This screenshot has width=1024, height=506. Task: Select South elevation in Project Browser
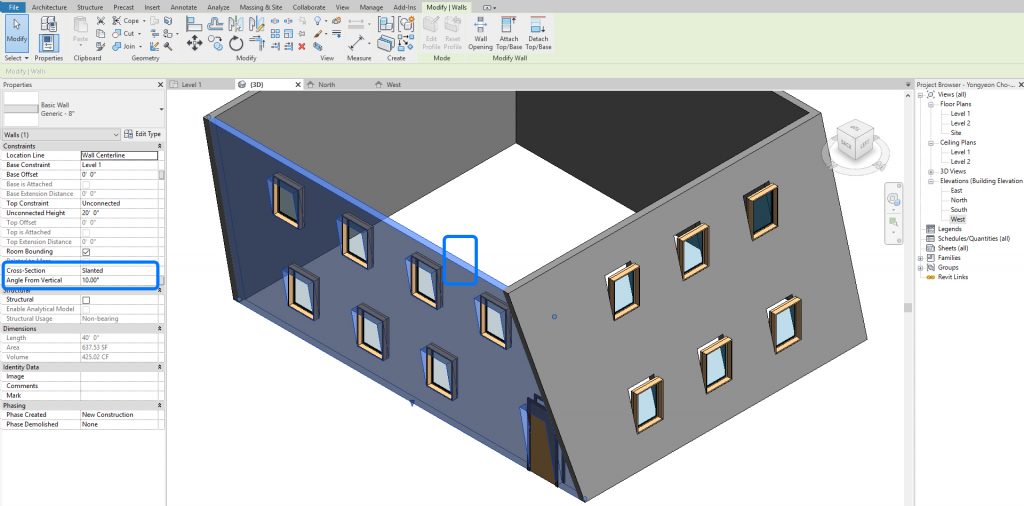(x=959, y=210)
